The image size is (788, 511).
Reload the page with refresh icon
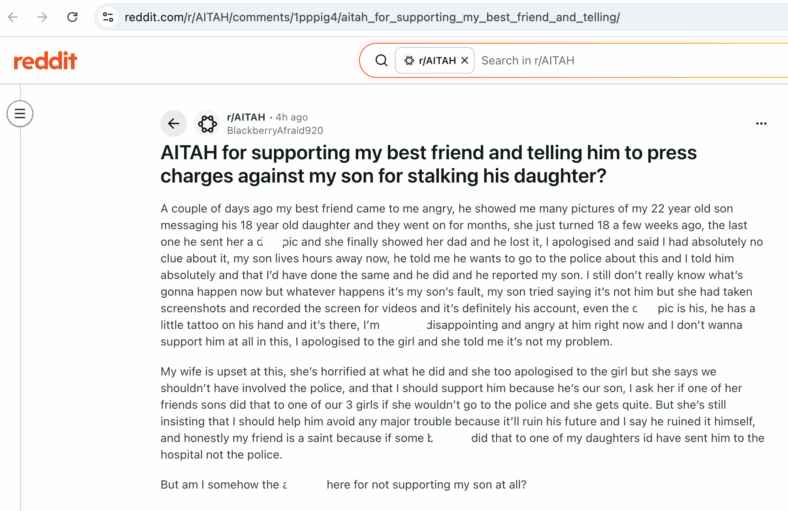pos(72,17)
